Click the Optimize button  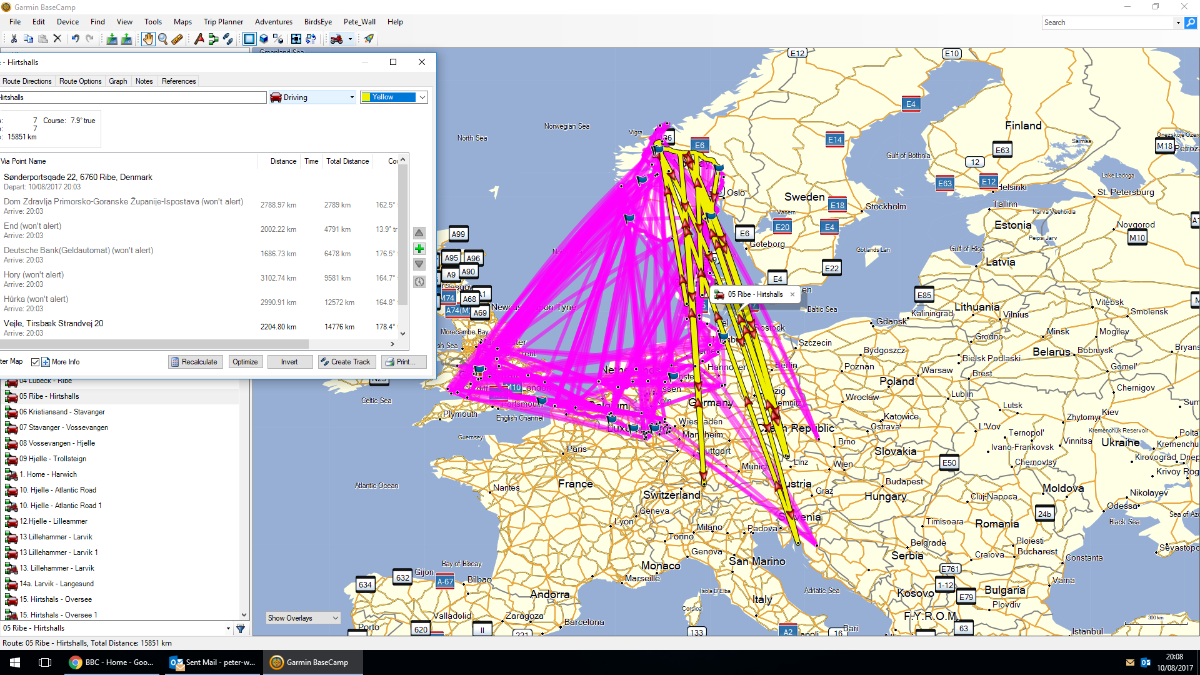tap(245, 362)
